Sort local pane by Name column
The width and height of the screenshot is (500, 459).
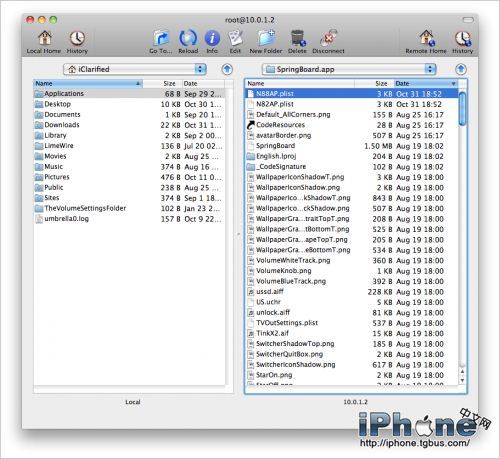(88, 83)
